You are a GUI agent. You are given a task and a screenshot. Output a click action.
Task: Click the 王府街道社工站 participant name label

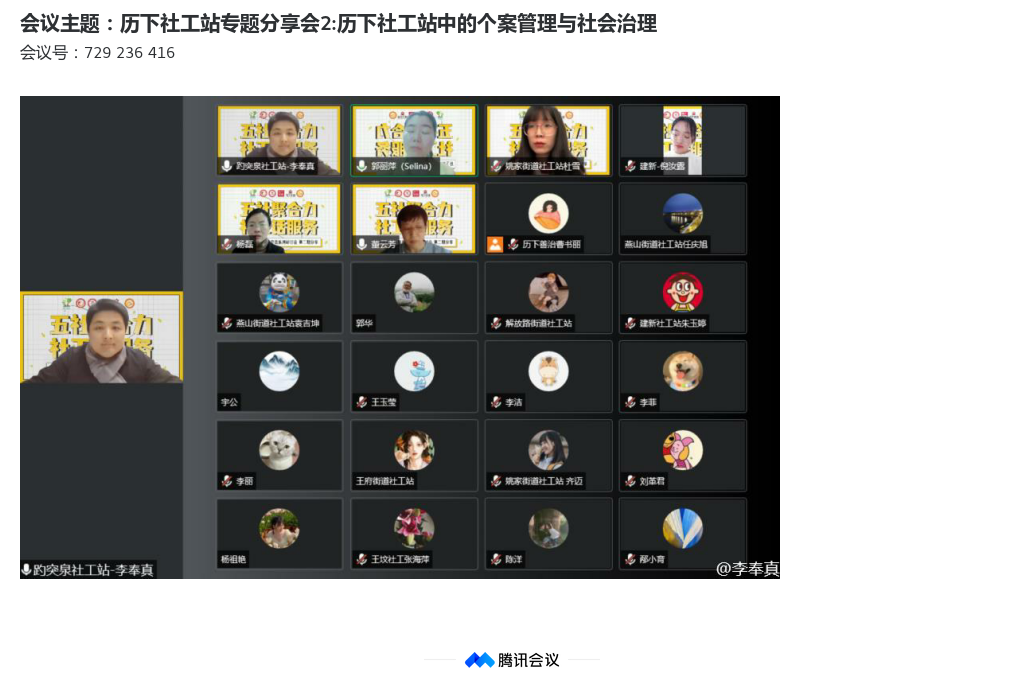click(x=385, y=481)
